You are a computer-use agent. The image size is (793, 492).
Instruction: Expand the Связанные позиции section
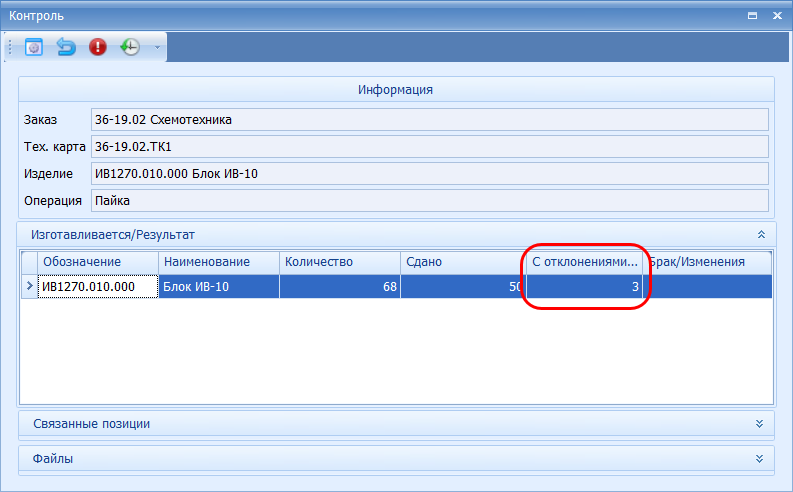760,423
